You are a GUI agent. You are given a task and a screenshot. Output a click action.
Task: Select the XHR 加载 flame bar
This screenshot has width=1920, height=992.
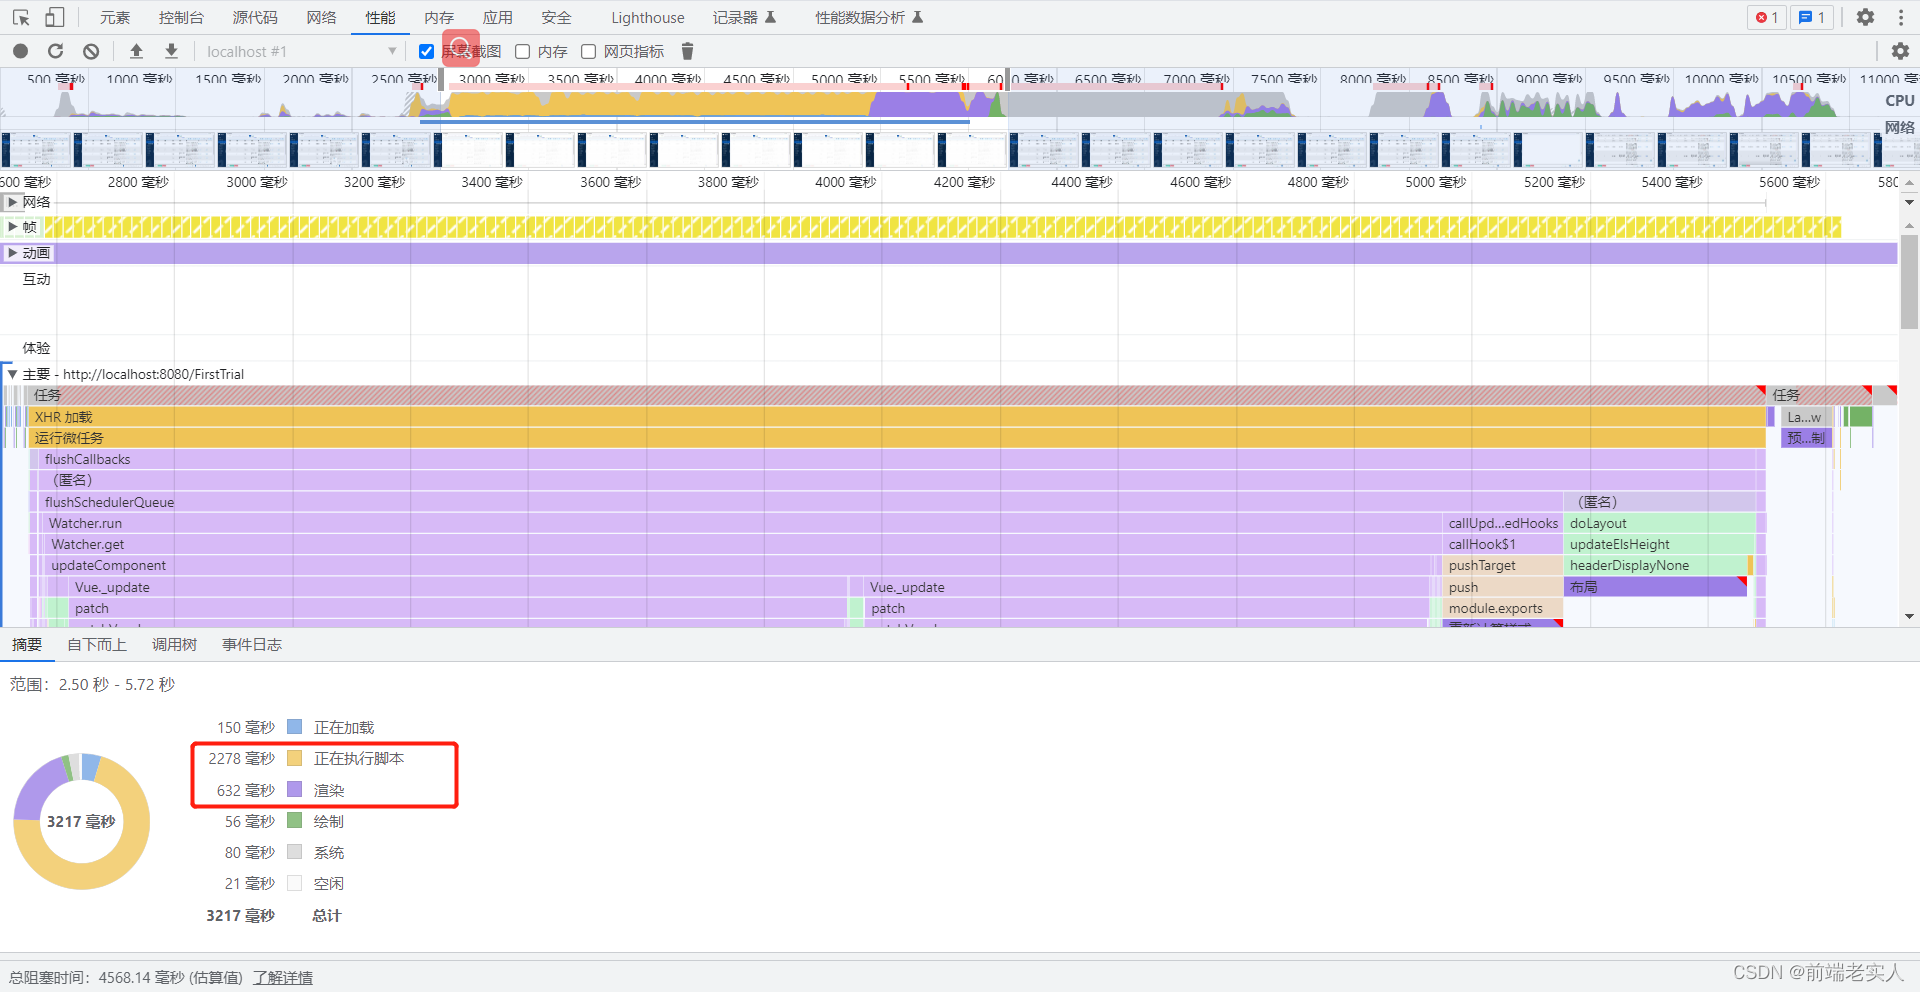897,417
